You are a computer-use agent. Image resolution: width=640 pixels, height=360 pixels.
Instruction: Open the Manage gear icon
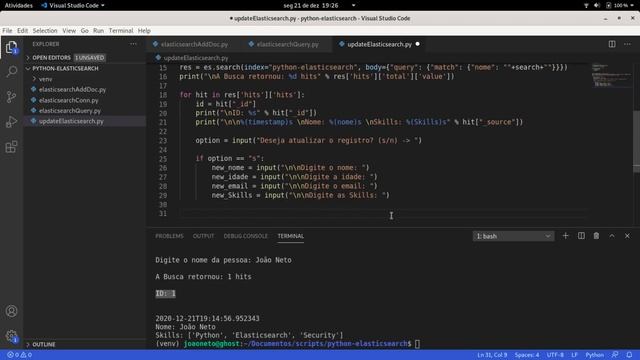11,336
